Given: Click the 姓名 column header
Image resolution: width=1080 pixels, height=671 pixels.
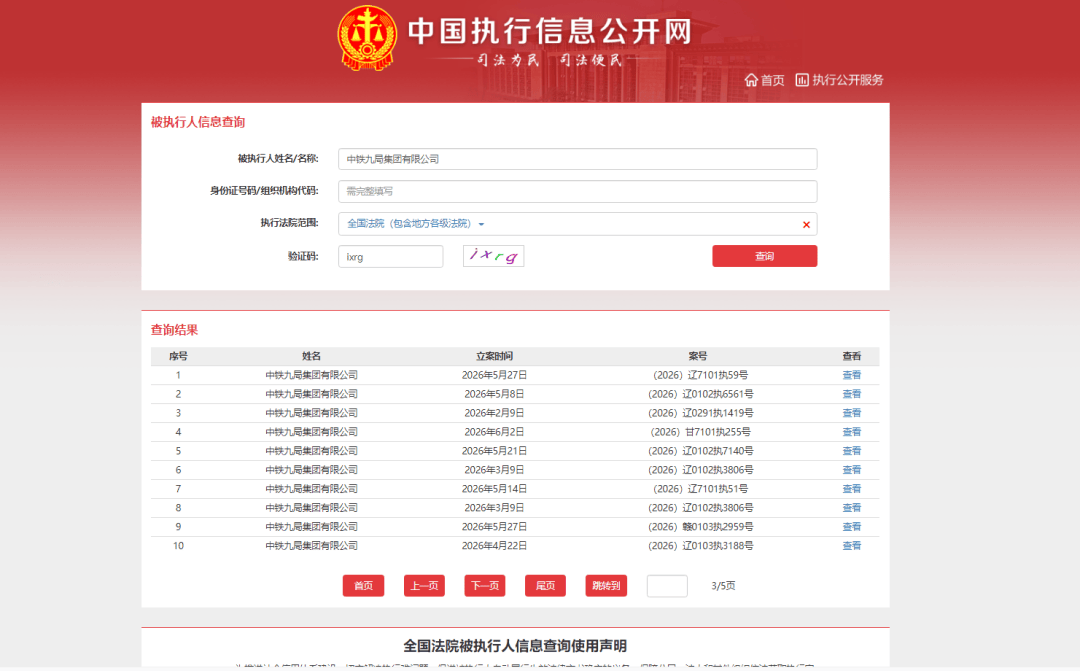Looking at the screenshot, I should [311, 356].
